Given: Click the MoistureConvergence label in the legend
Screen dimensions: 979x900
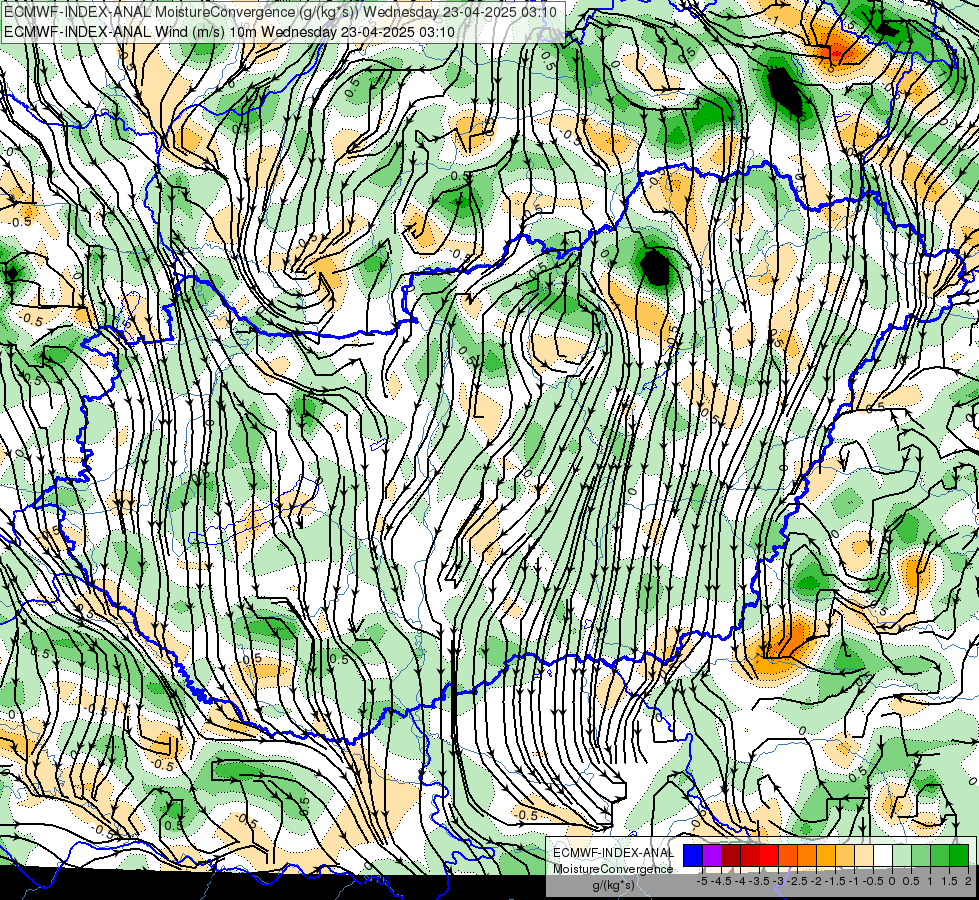Looking at the screenshot, I should coord(613,869).
